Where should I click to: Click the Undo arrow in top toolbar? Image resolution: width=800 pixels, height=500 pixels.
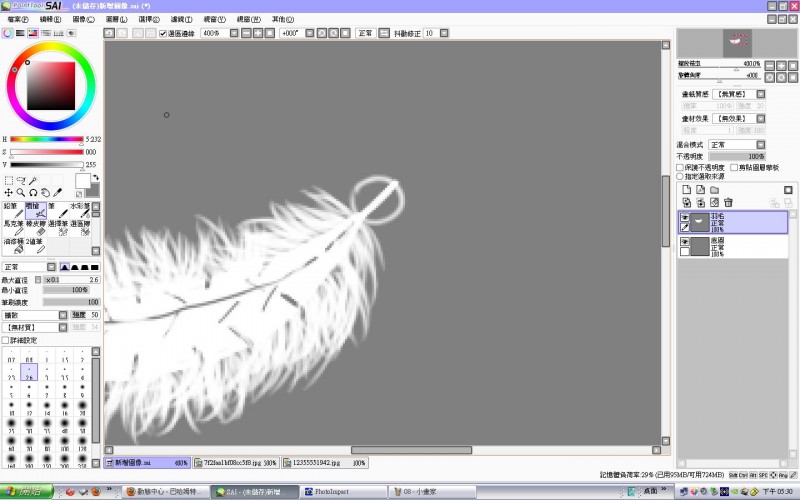[x=109, y=33]
